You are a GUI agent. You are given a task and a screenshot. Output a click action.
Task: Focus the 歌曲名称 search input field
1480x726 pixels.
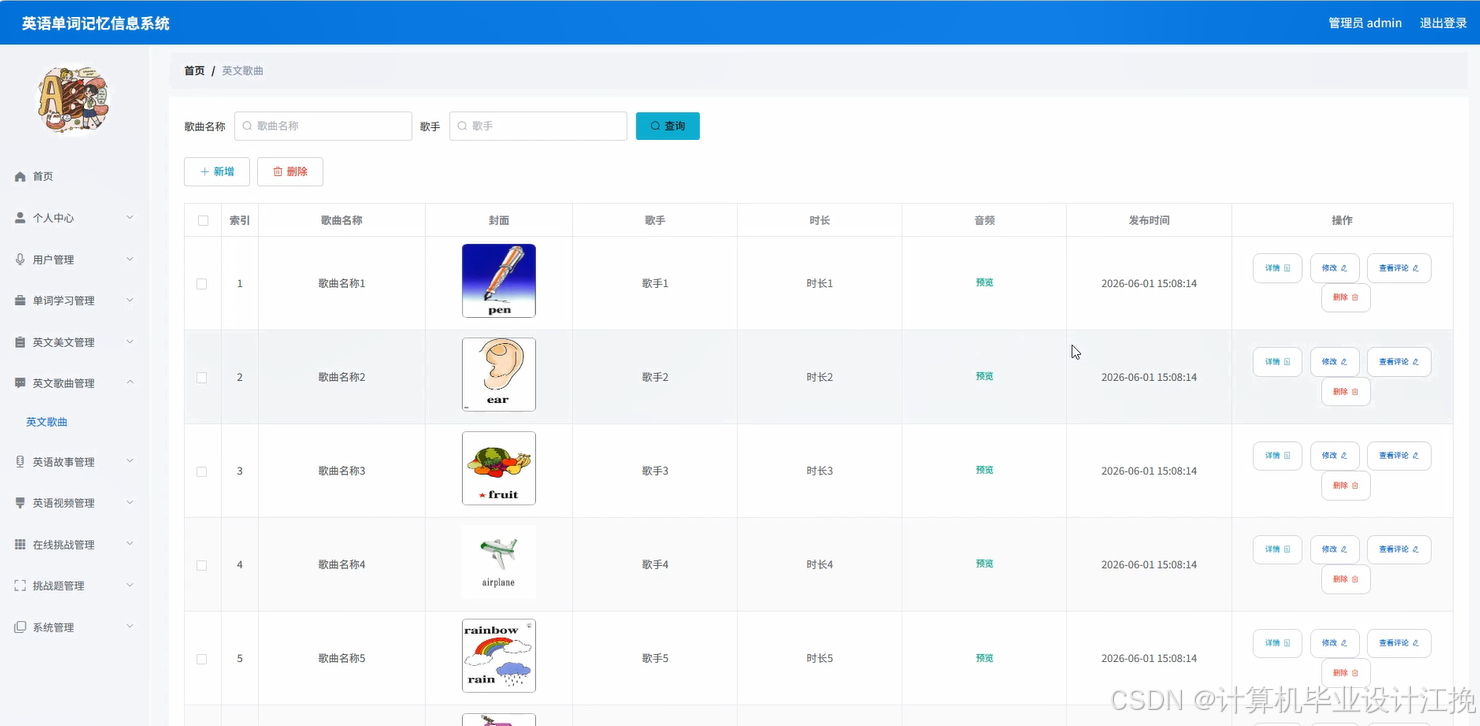[x=323, y=126]
